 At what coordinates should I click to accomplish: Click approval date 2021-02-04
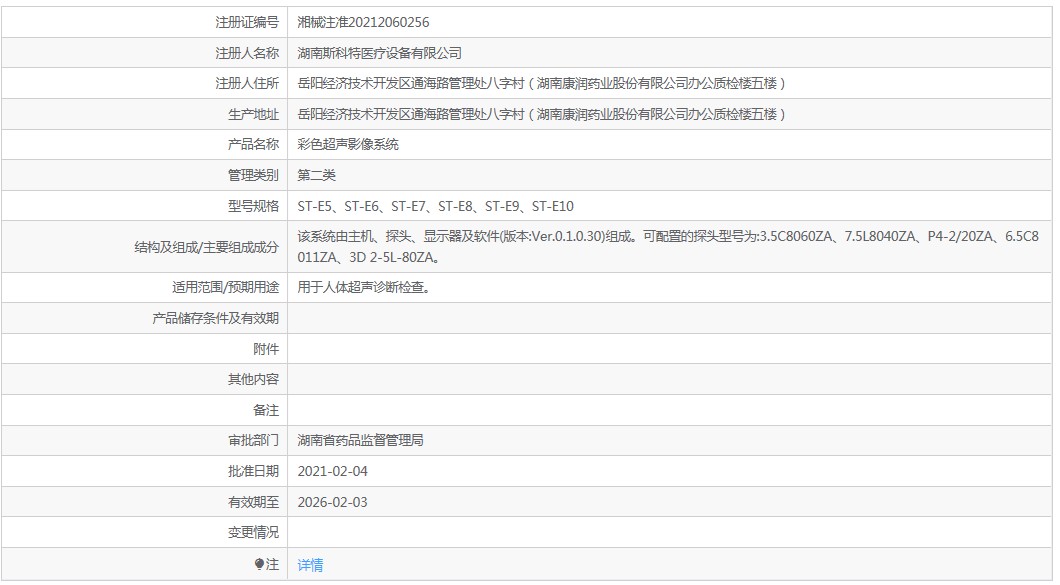333,471
